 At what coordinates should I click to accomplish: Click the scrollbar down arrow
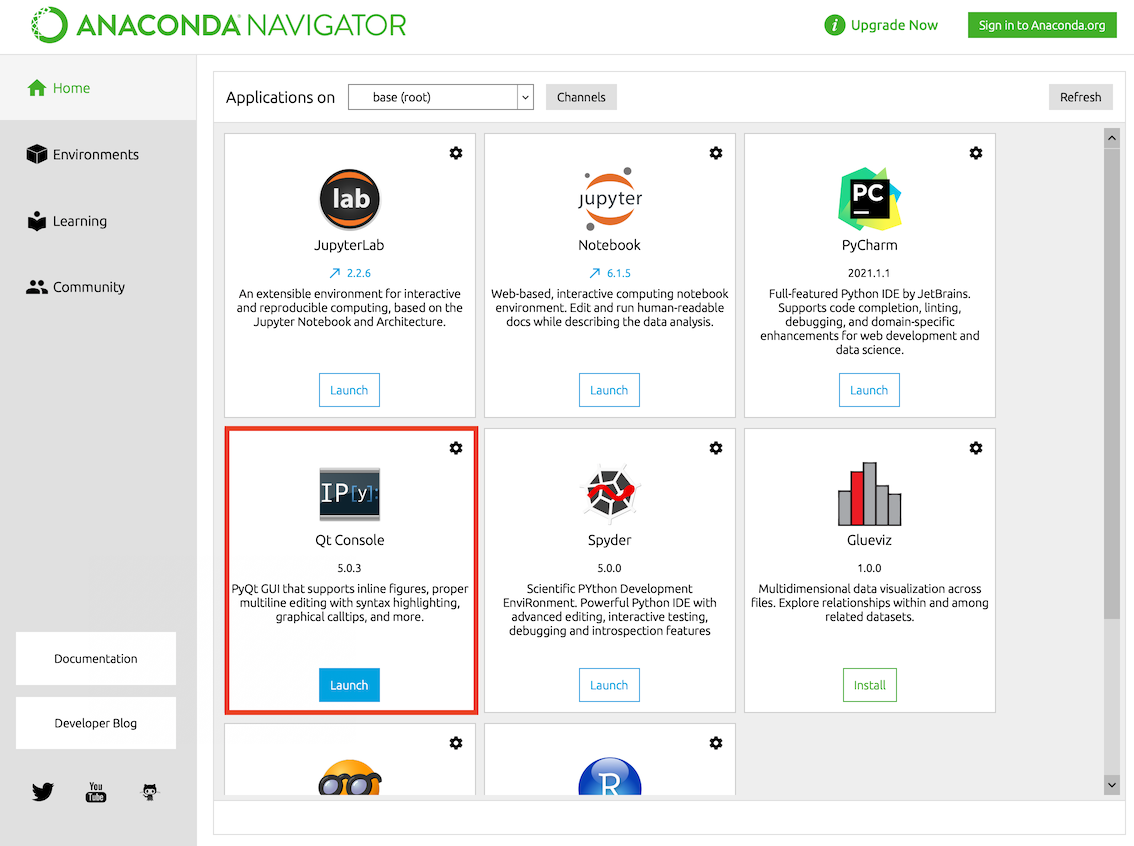pyautogui.click(x=1111, y=786)
